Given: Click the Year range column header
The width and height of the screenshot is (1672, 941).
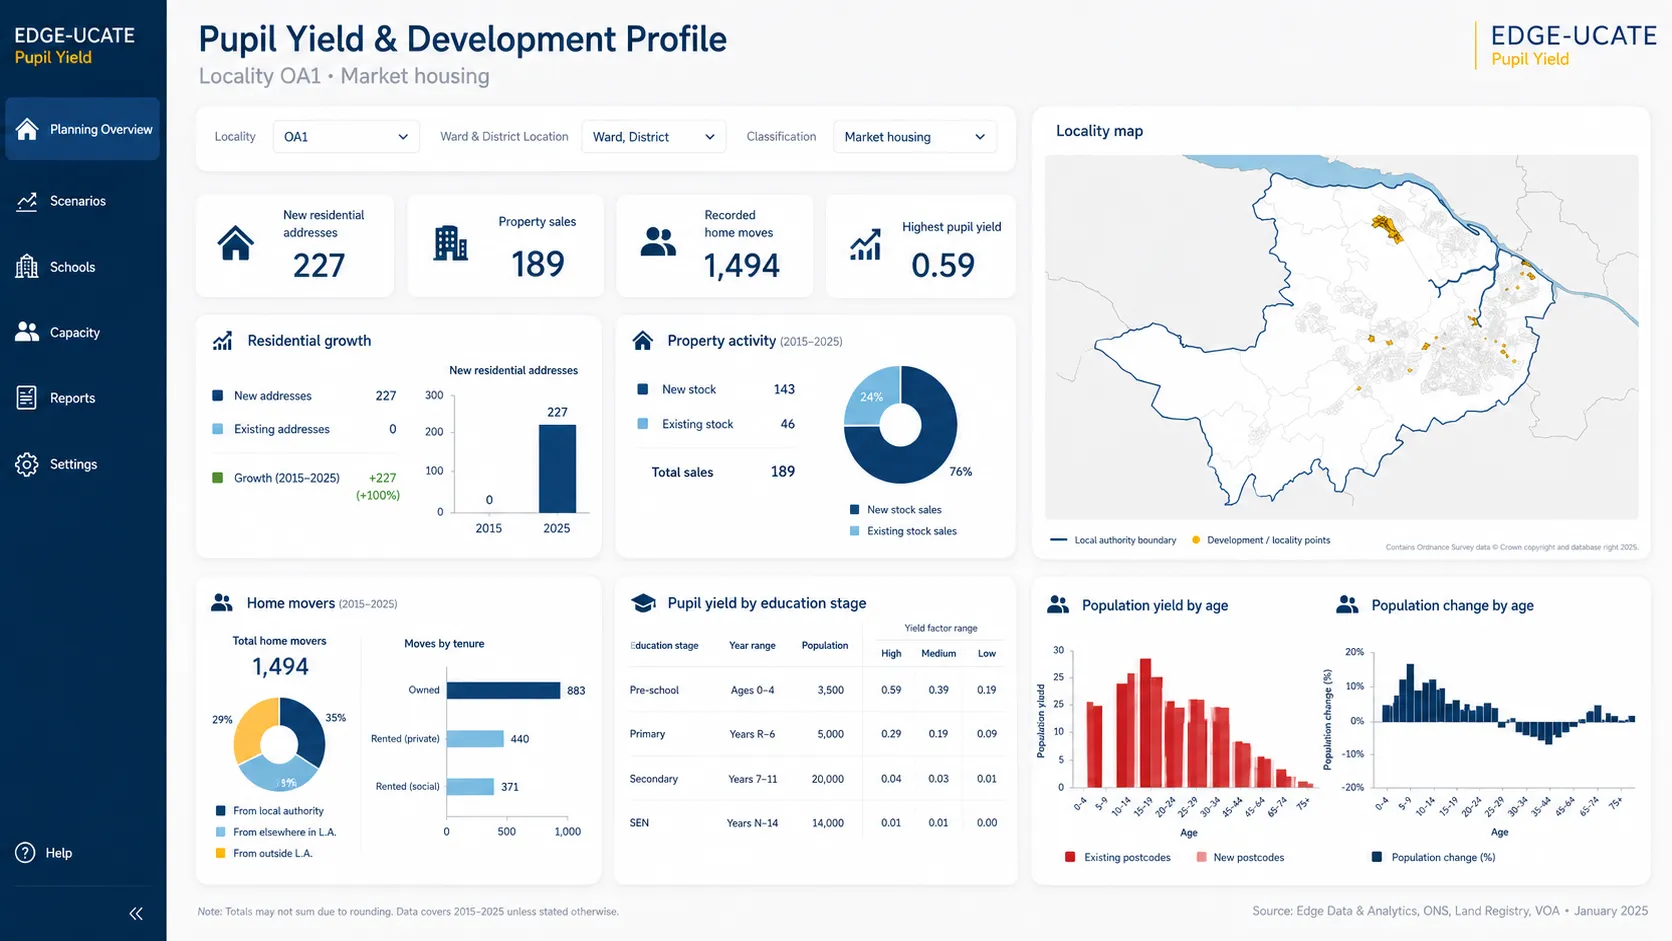Looking at the screenshot, I should (752, 645).
